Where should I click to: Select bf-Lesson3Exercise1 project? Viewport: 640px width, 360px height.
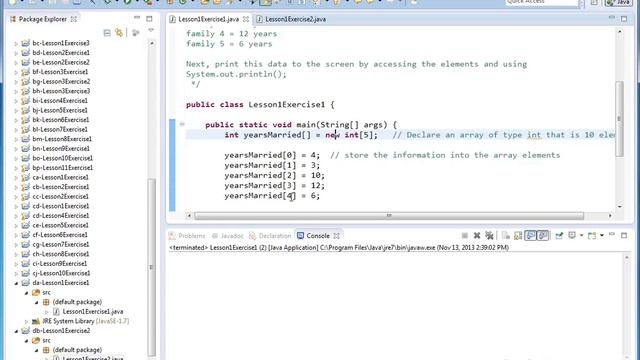[x=60, y=72]
